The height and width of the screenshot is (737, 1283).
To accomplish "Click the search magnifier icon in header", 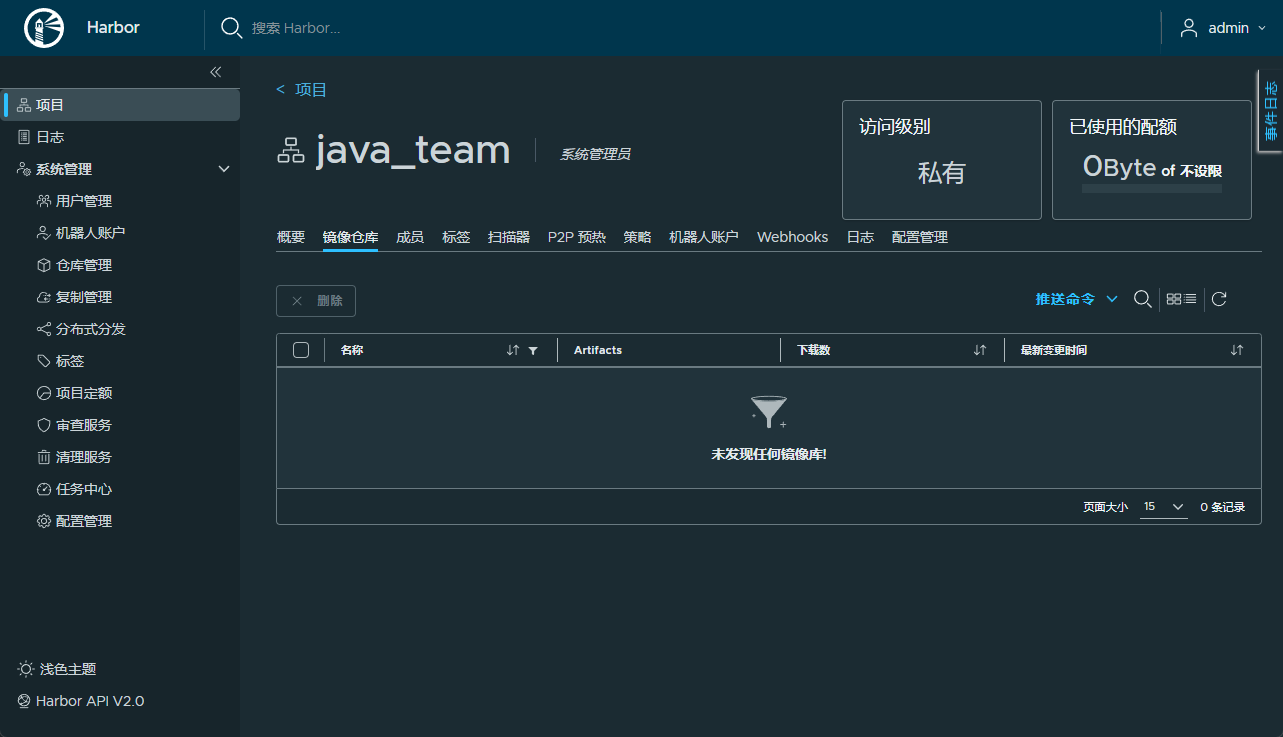I will tap(231, 28).
